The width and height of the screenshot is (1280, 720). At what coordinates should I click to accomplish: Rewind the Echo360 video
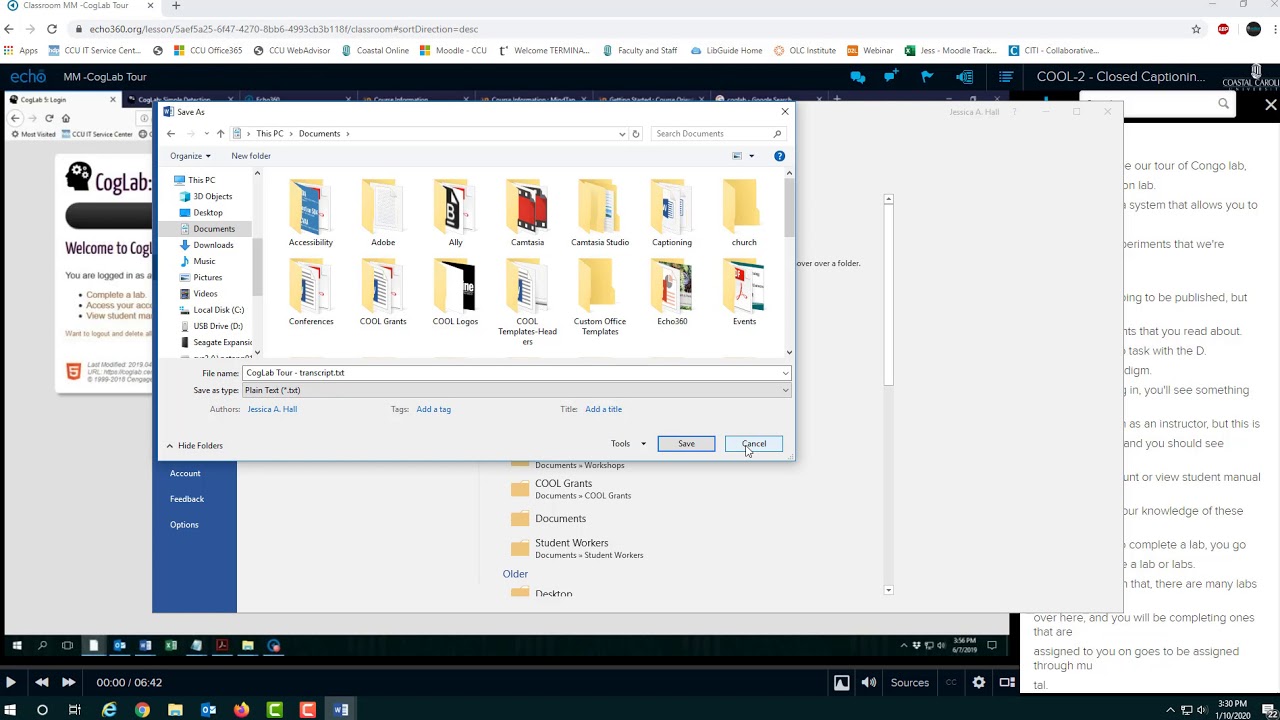tap(41, 682)
